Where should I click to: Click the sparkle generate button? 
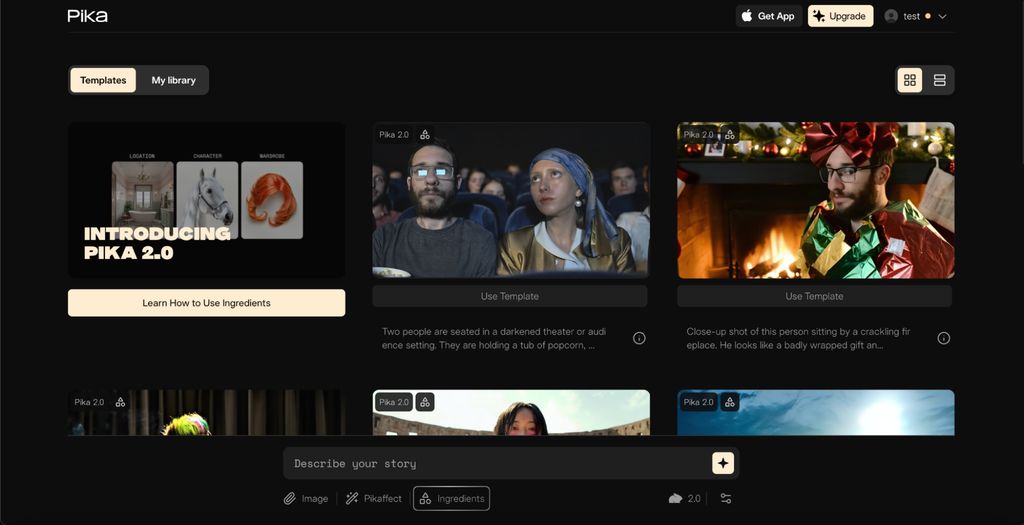(x=723, y=463)
